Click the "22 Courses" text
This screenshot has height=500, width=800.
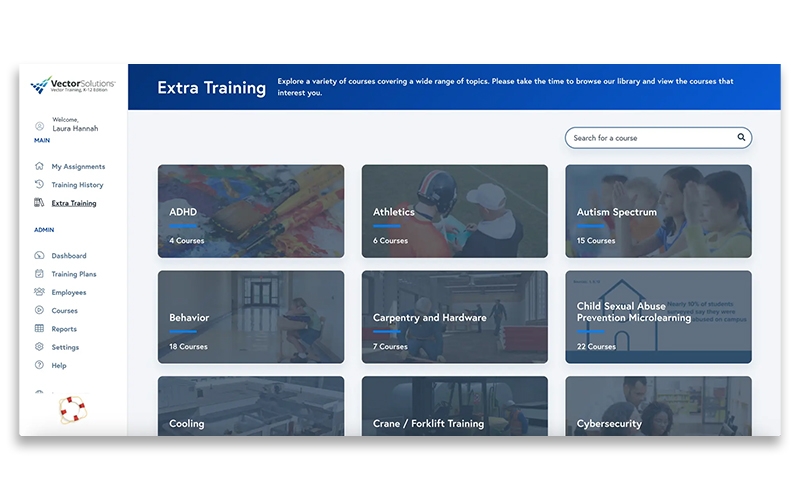point(596,346)
